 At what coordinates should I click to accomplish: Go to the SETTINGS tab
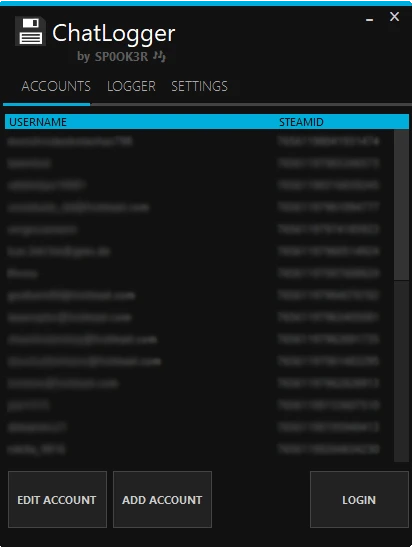click(x=199, y=86)
